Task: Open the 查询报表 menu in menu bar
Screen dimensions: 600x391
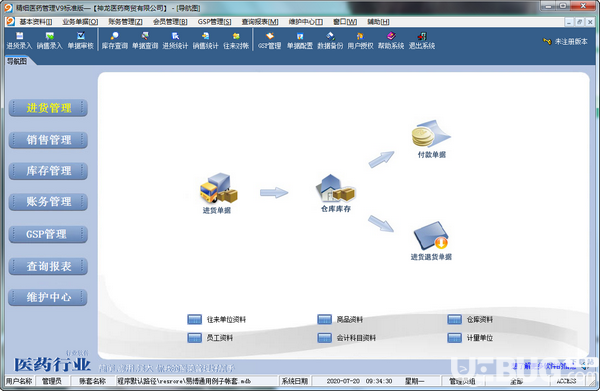Action: click(260, 22)
